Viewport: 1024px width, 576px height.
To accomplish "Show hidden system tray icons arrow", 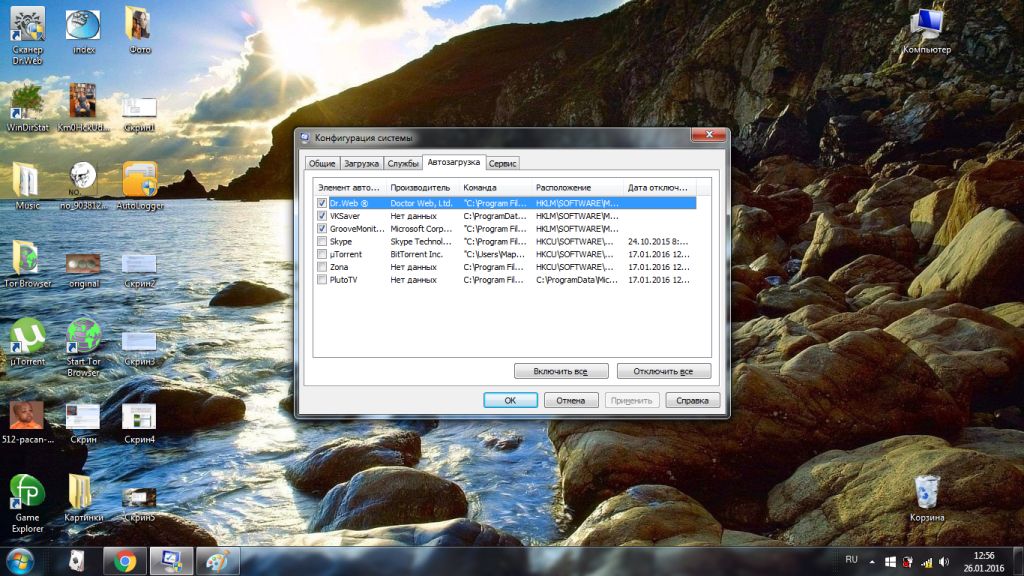I will pos(873,561).
